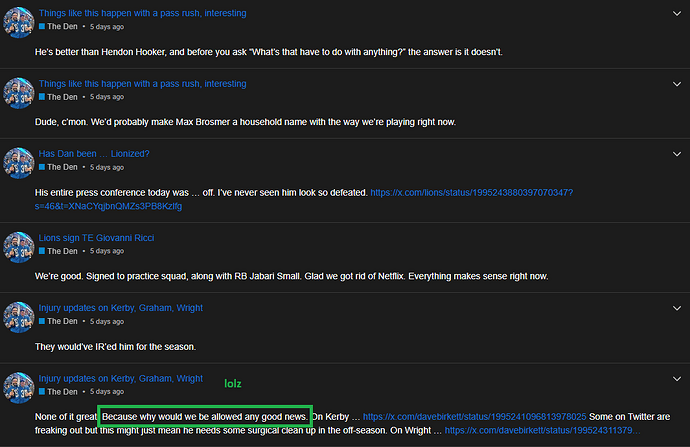
Task: Click avatar beside "Has Dan been … Lionized?"
Action: pos(19,162)
